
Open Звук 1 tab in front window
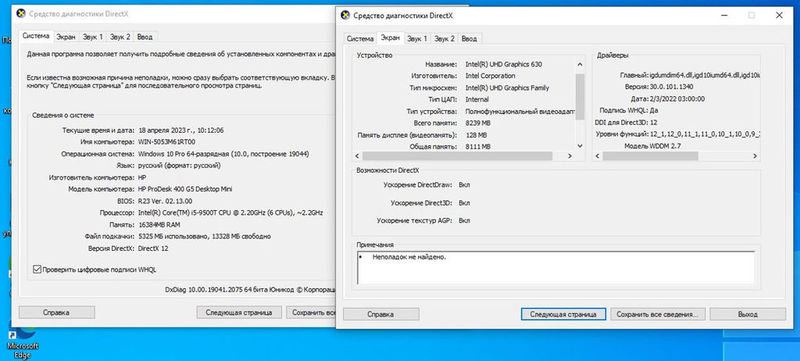point(417,39)
